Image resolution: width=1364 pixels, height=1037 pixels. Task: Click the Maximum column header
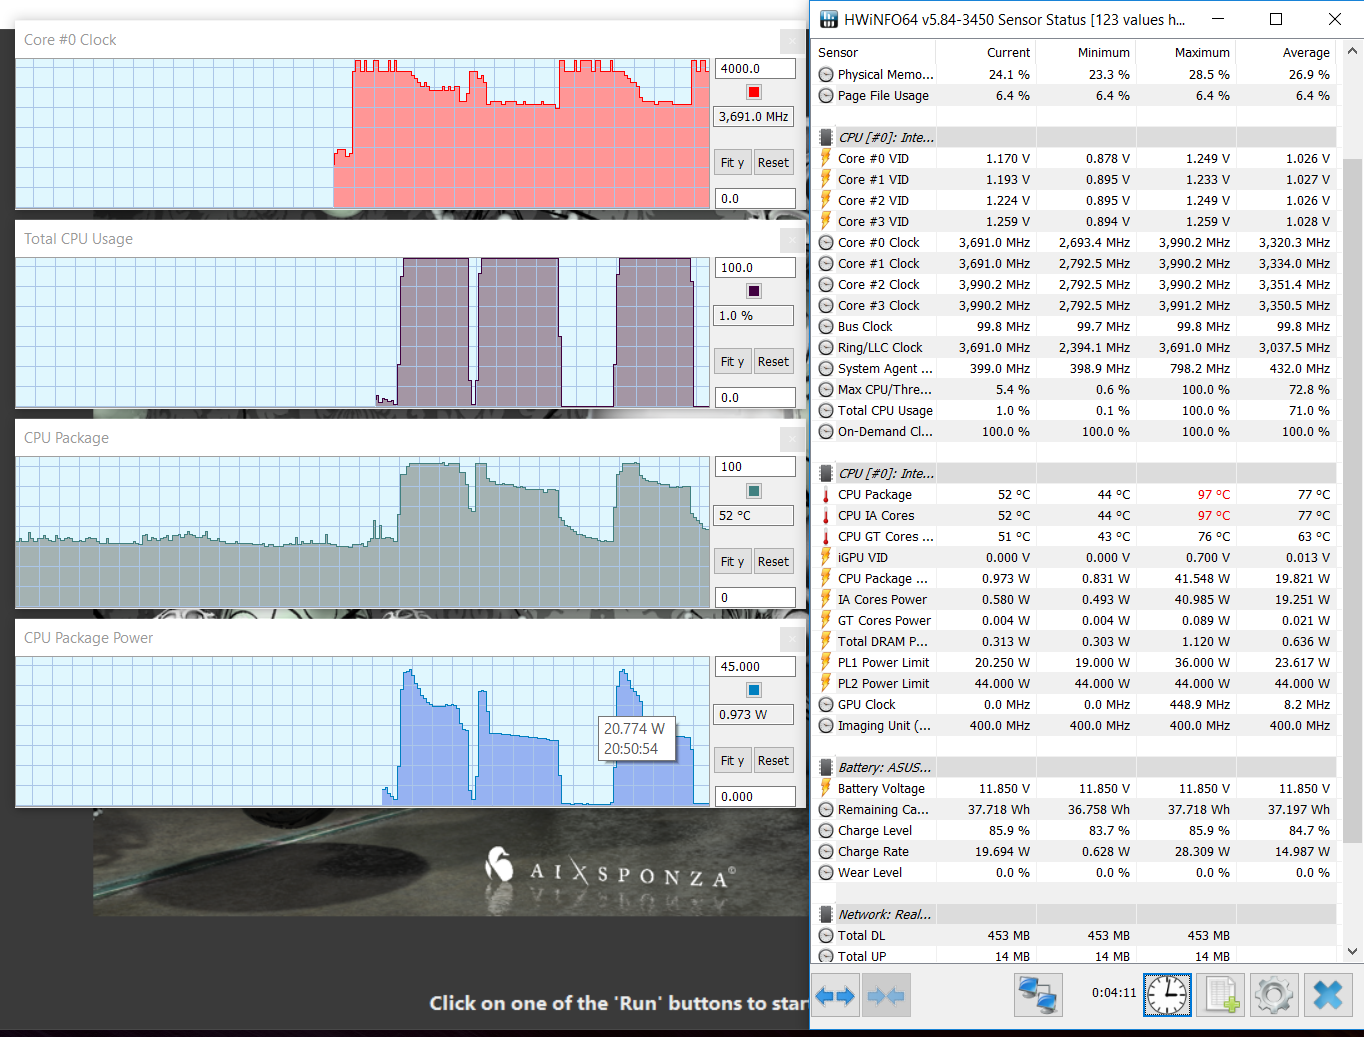coord(1201,52)
